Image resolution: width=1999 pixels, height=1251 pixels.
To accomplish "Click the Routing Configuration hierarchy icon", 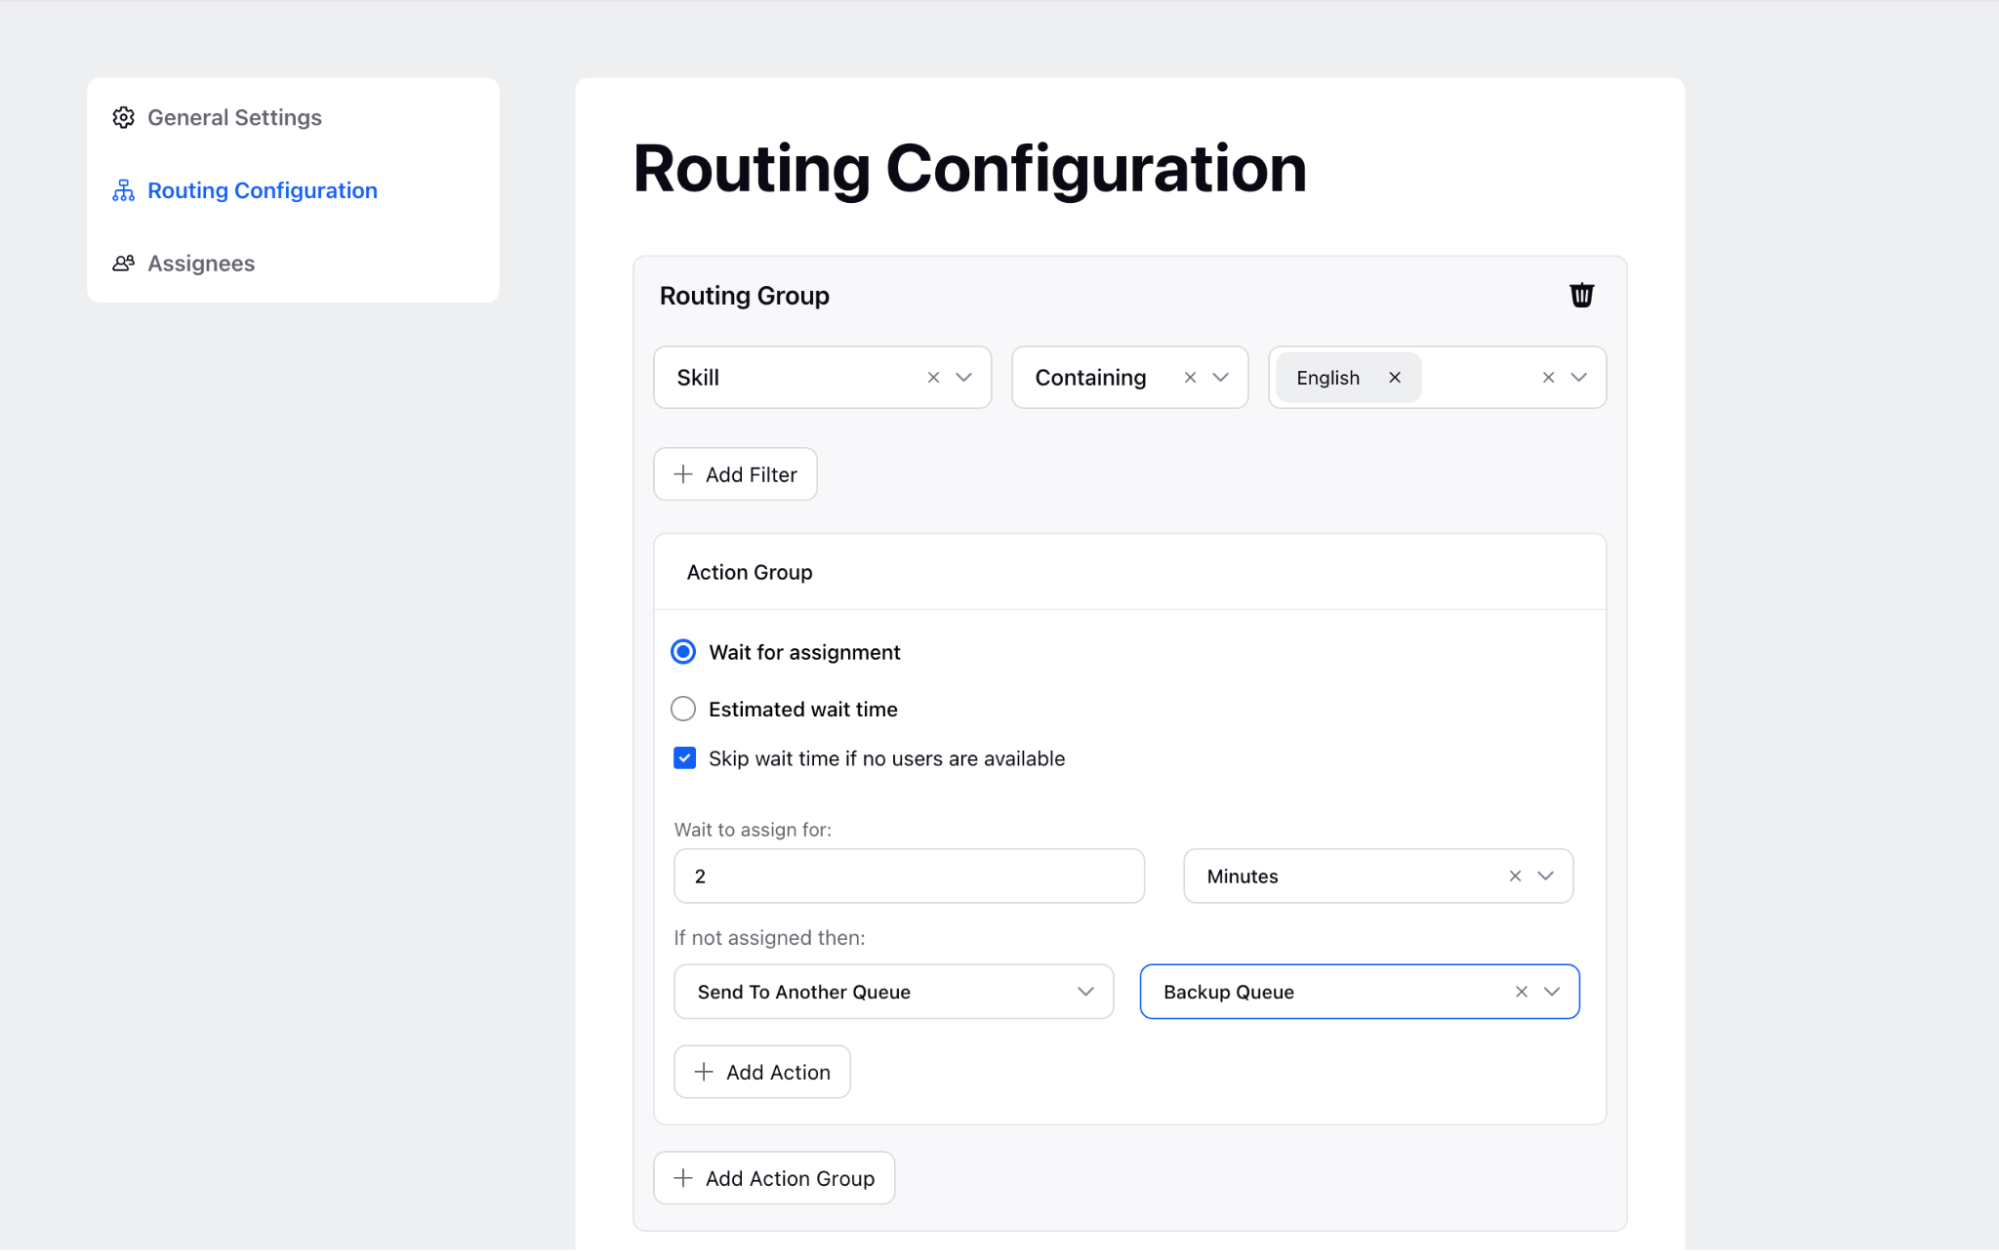I will tap(123, 191).
